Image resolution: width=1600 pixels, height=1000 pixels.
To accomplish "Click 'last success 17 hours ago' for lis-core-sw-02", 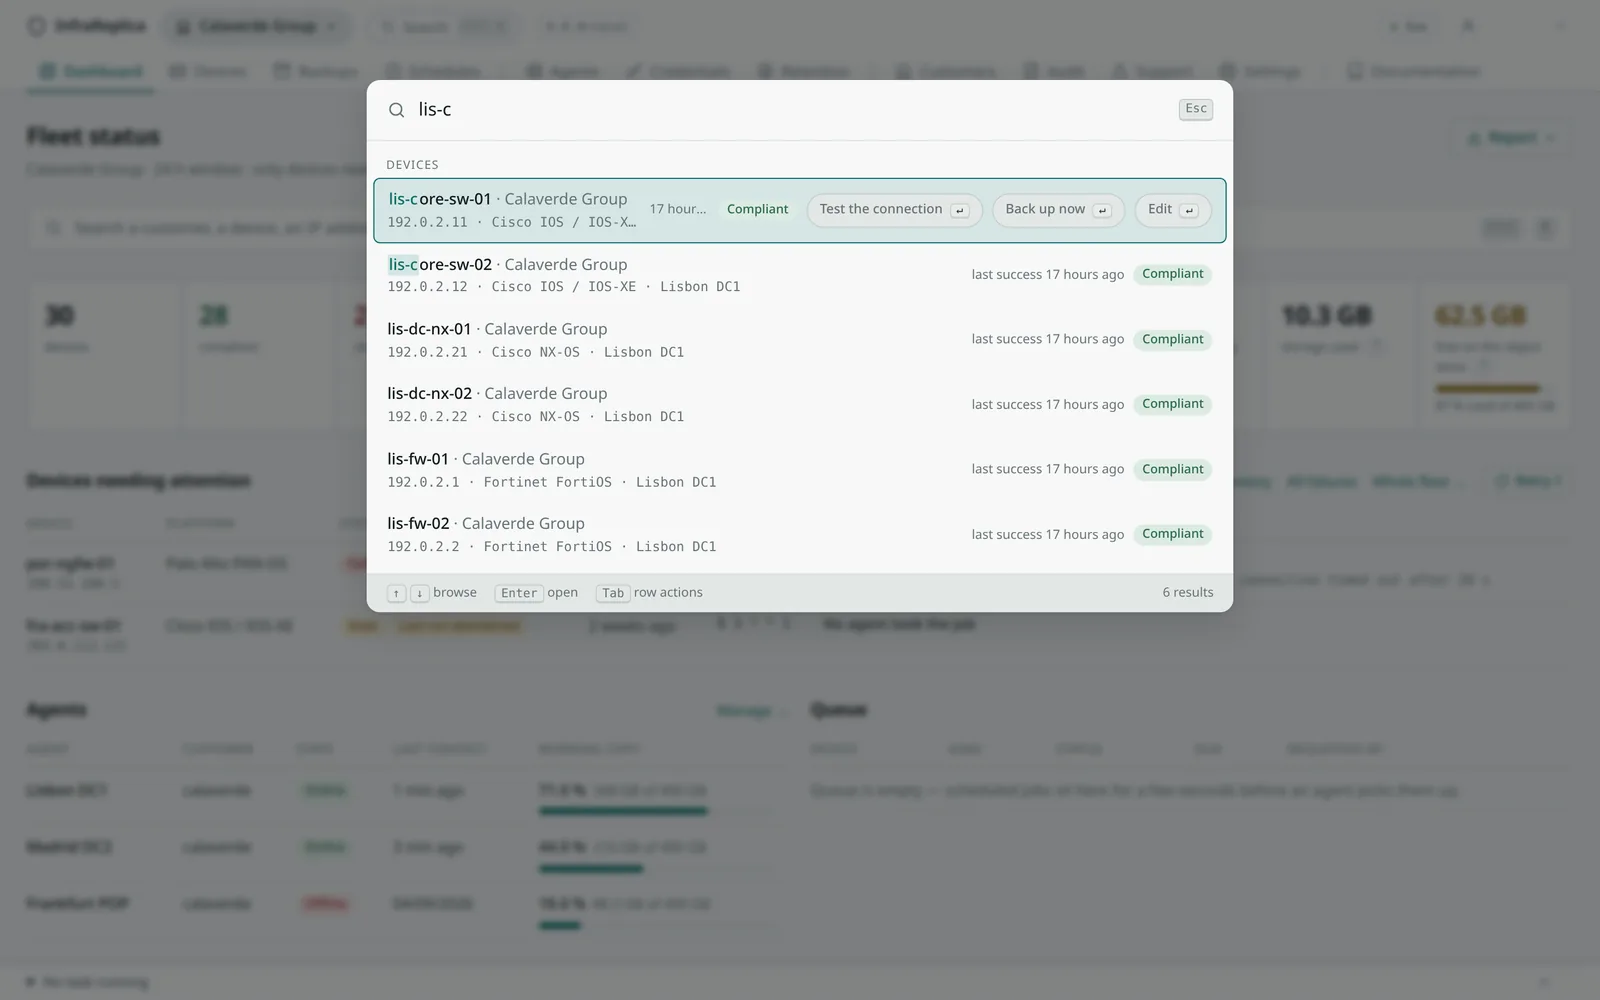I will [x=1047, y=274].
